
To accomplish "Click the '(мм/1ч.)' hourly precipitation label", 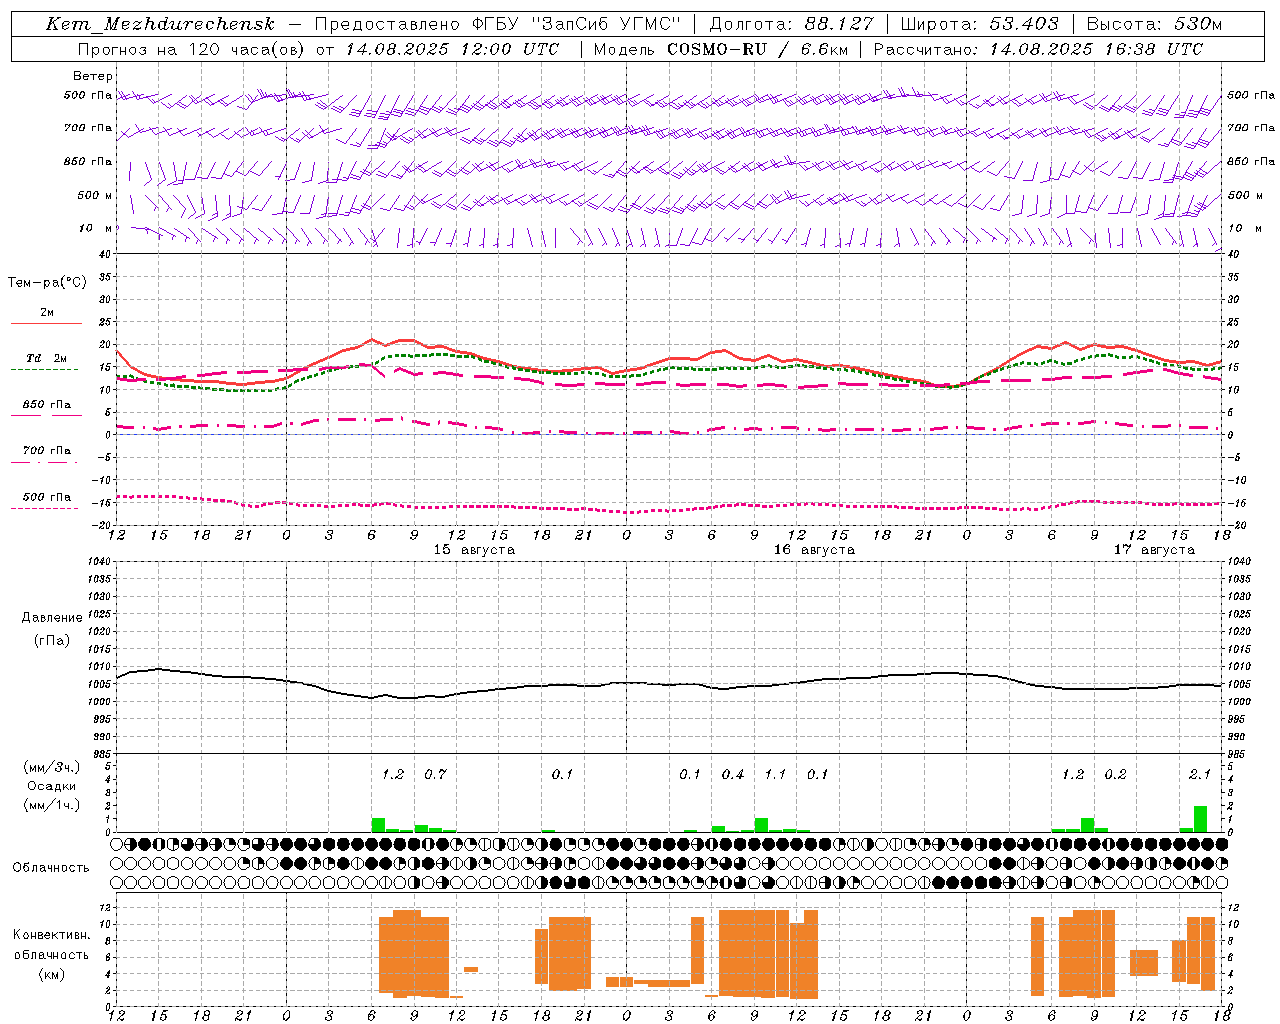I will tap(50, 805).
